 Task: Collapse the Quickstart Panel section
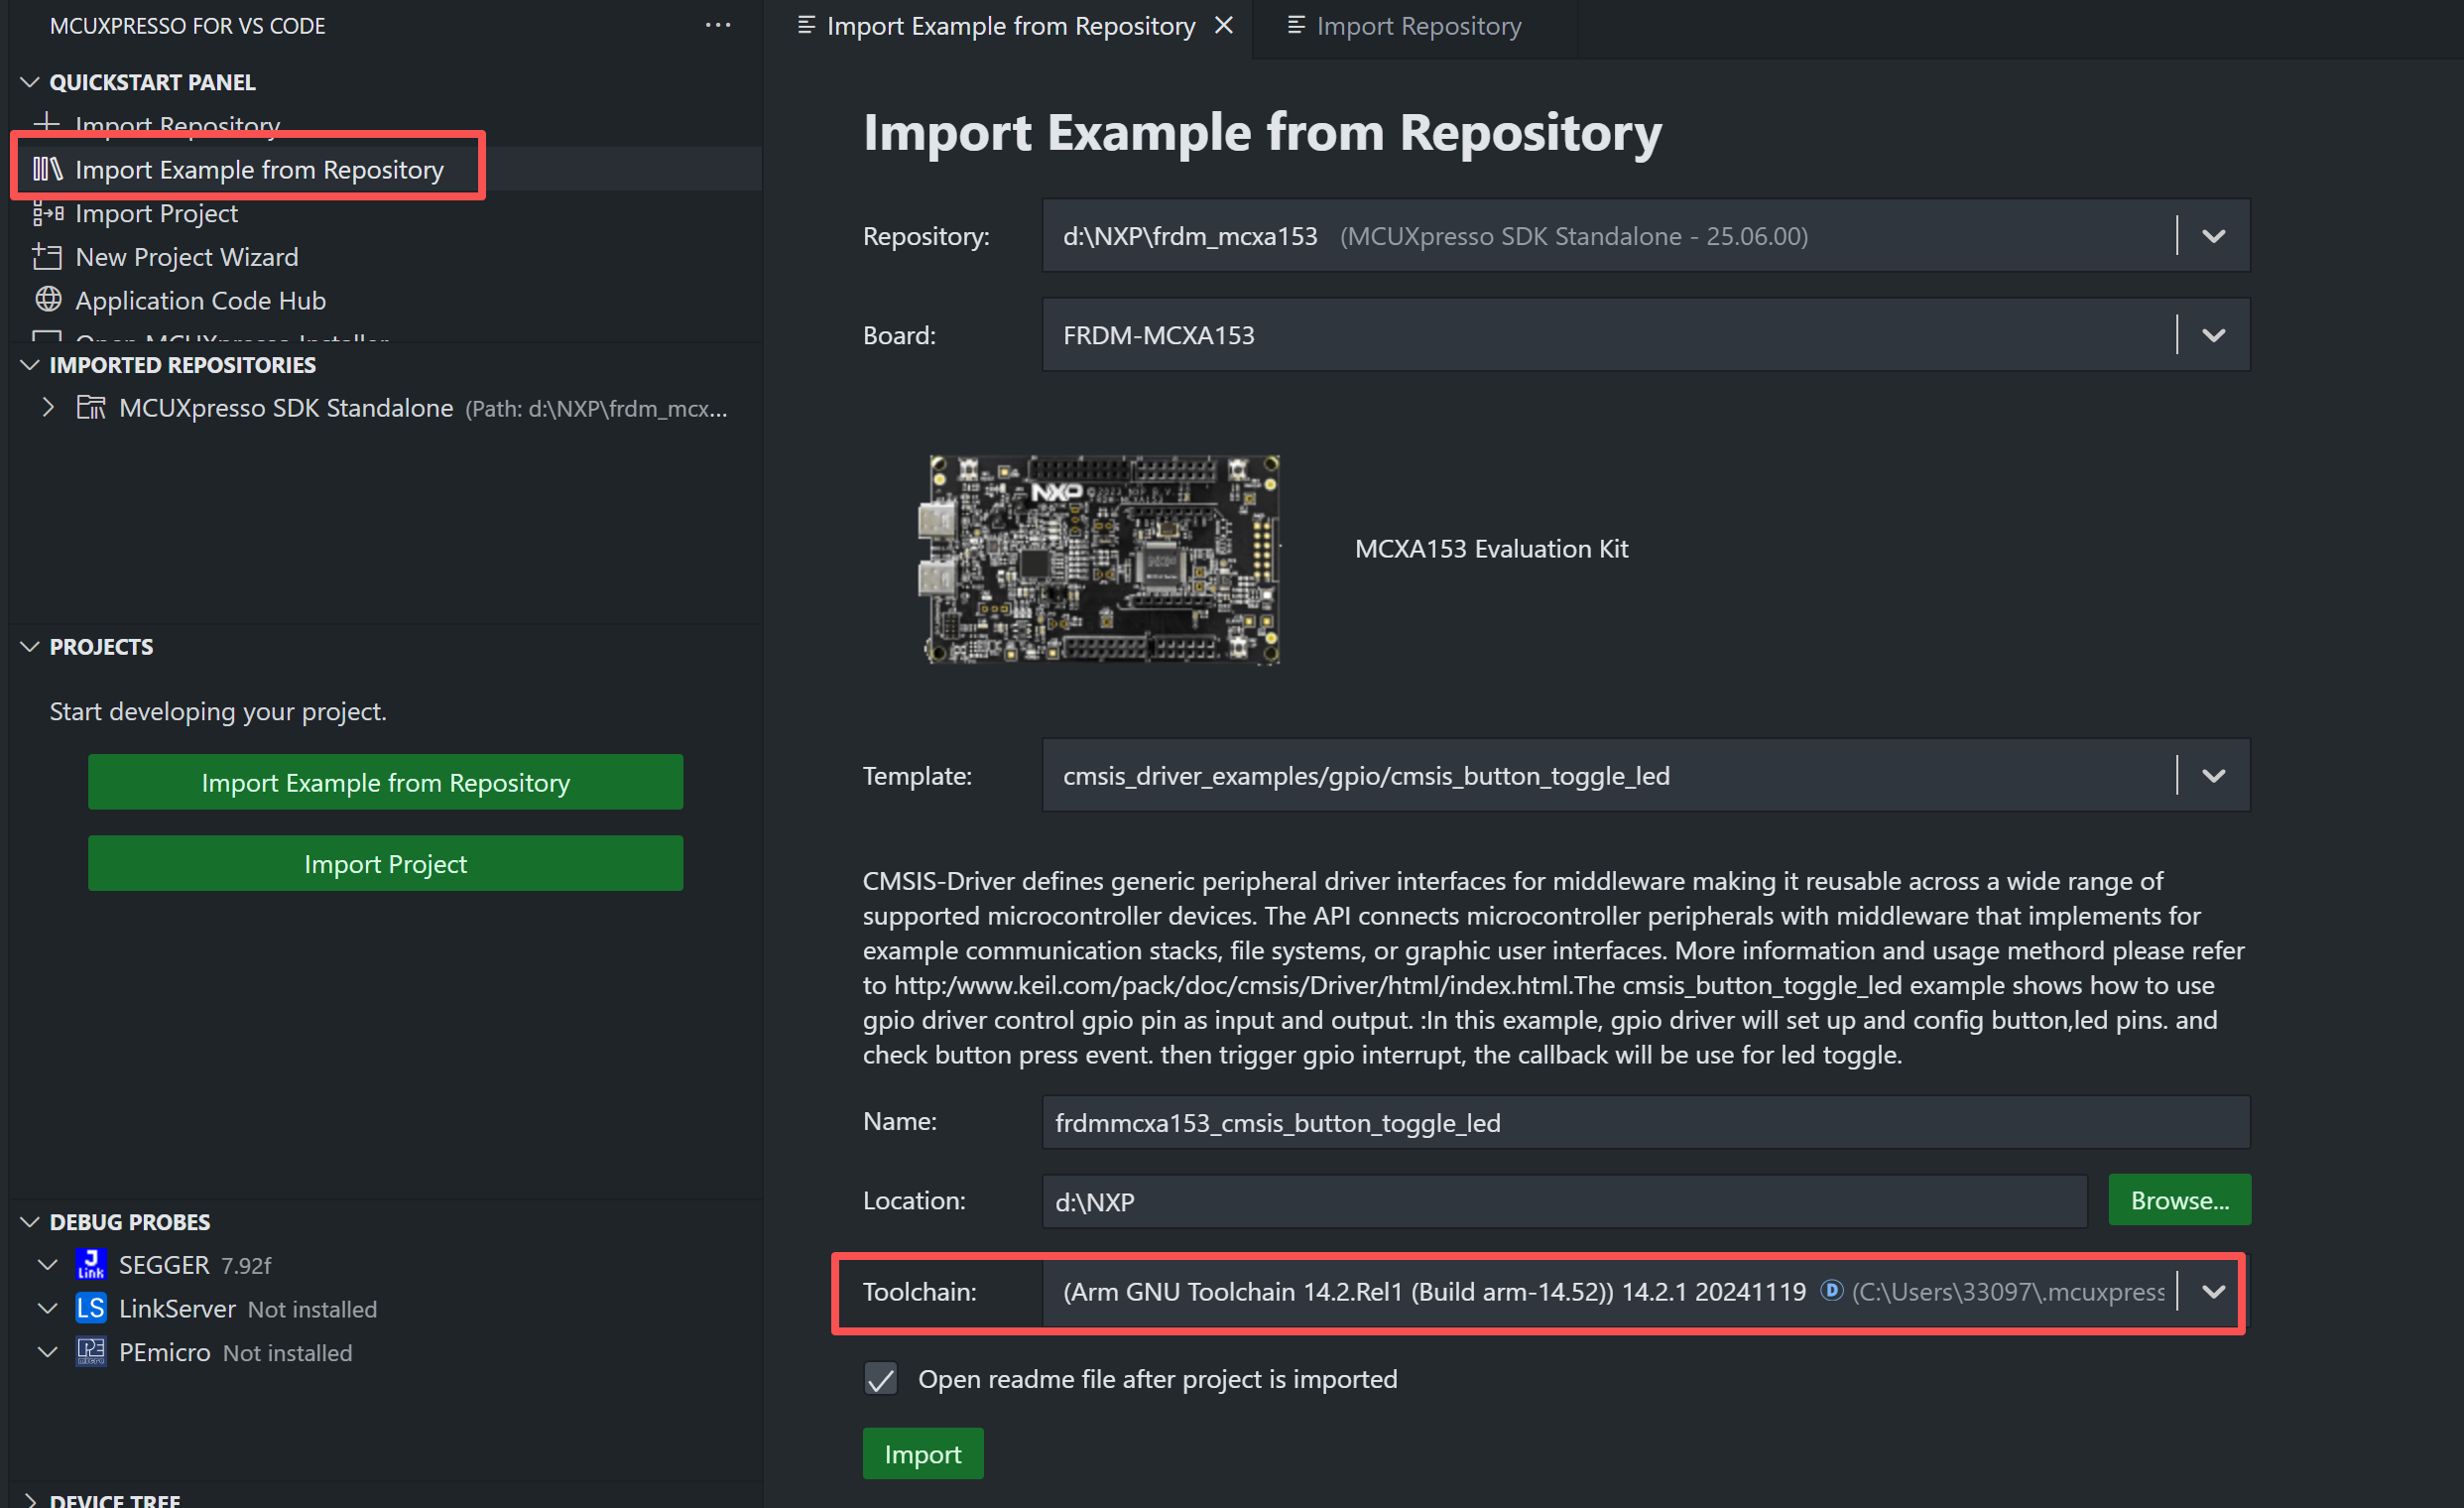point(30,82)
